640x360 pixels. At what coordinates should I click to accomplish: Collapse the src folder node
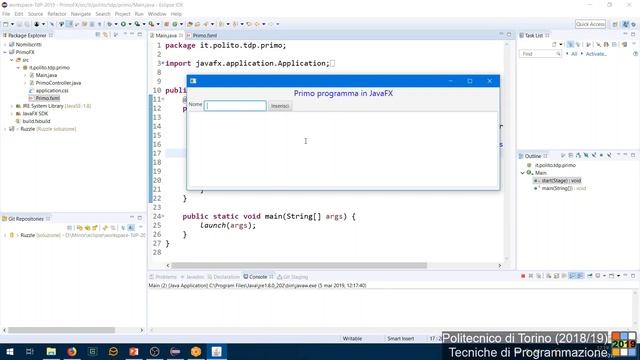pos(12,60)
